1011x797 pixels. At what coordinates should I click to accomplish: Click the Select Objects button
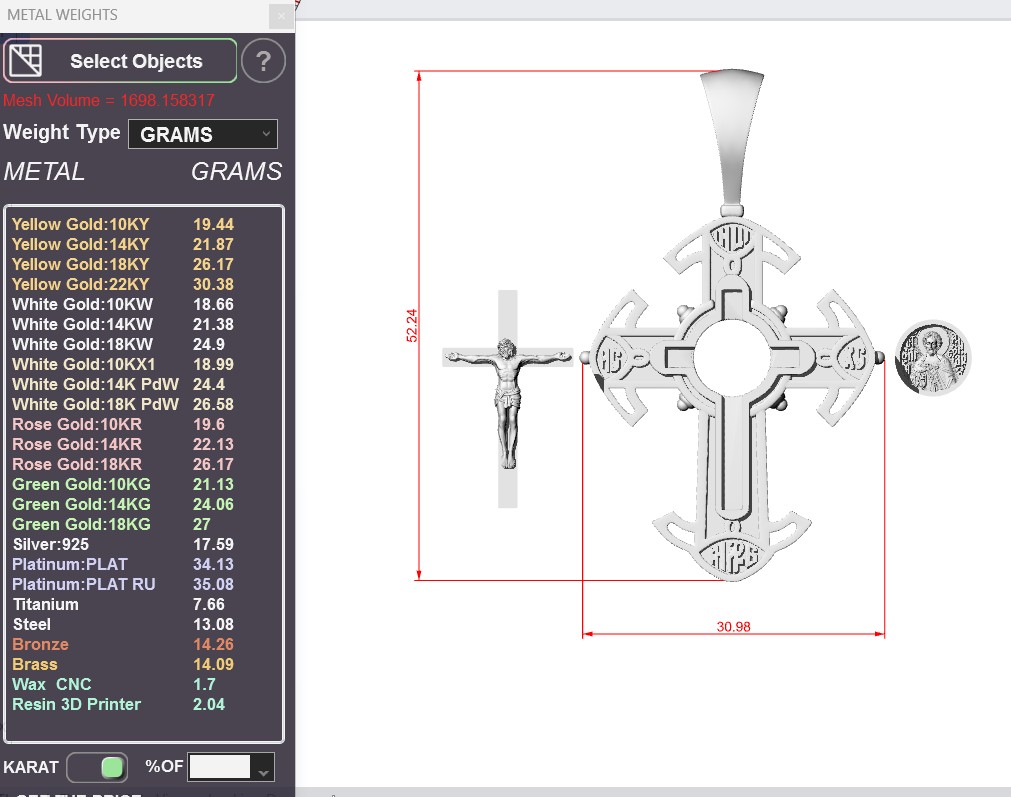(121, 61)
